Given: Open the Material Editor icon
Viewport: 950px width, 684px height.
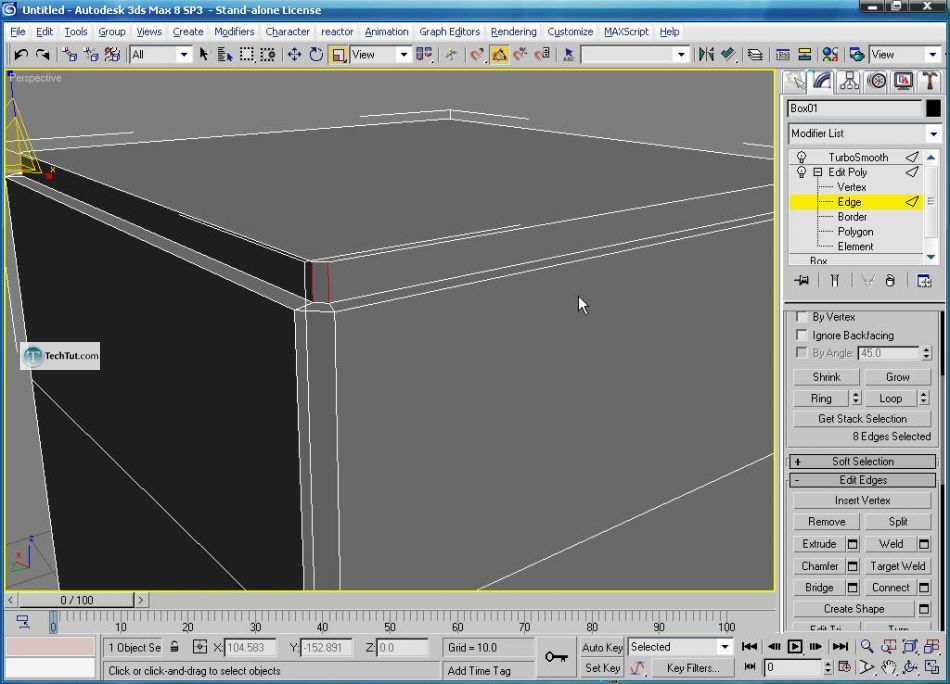Looking at the screenshot, I should pyautogui.click(x=830, y=55).
